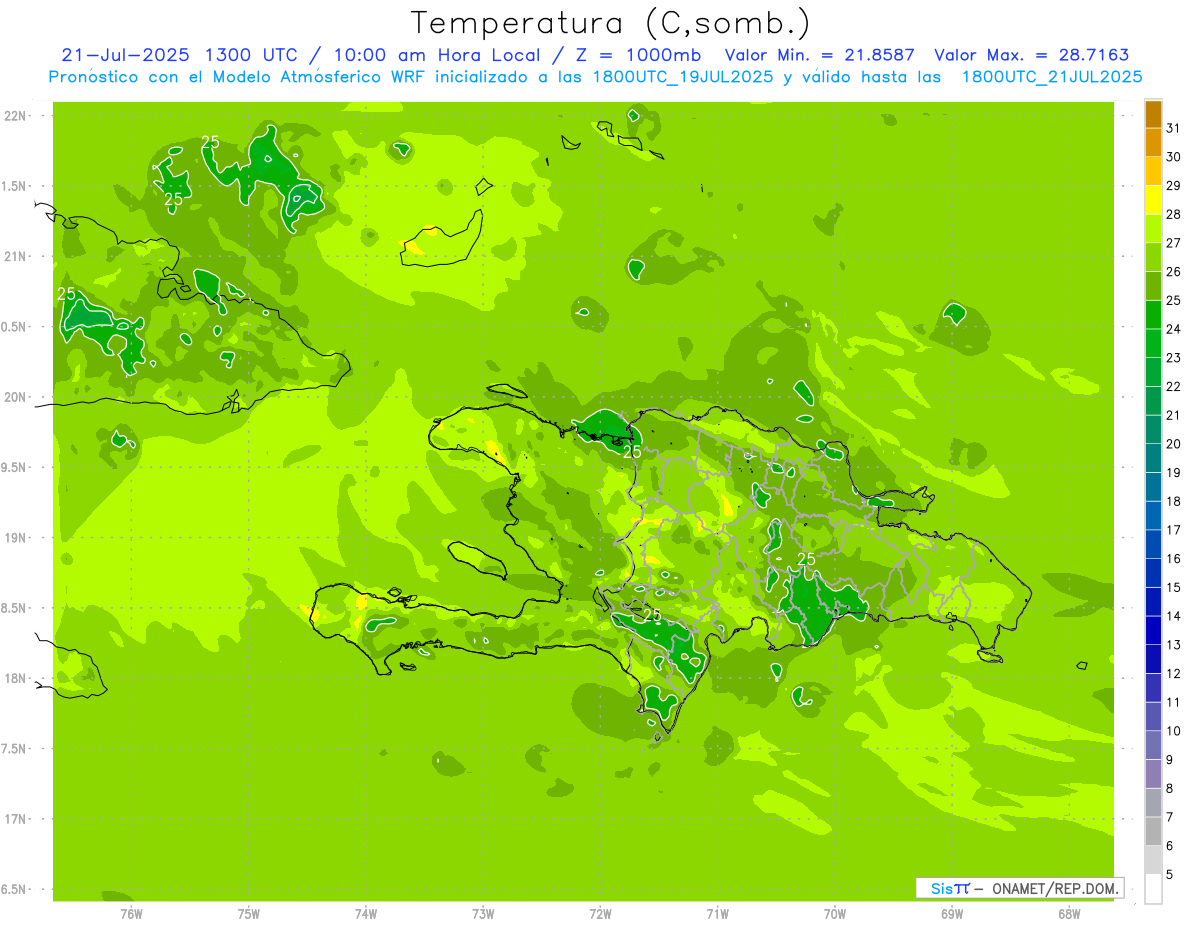Click the colorbar value label 11
Image resolution: width=1200 pixels, height=927 pixels.
[1174, 702]
